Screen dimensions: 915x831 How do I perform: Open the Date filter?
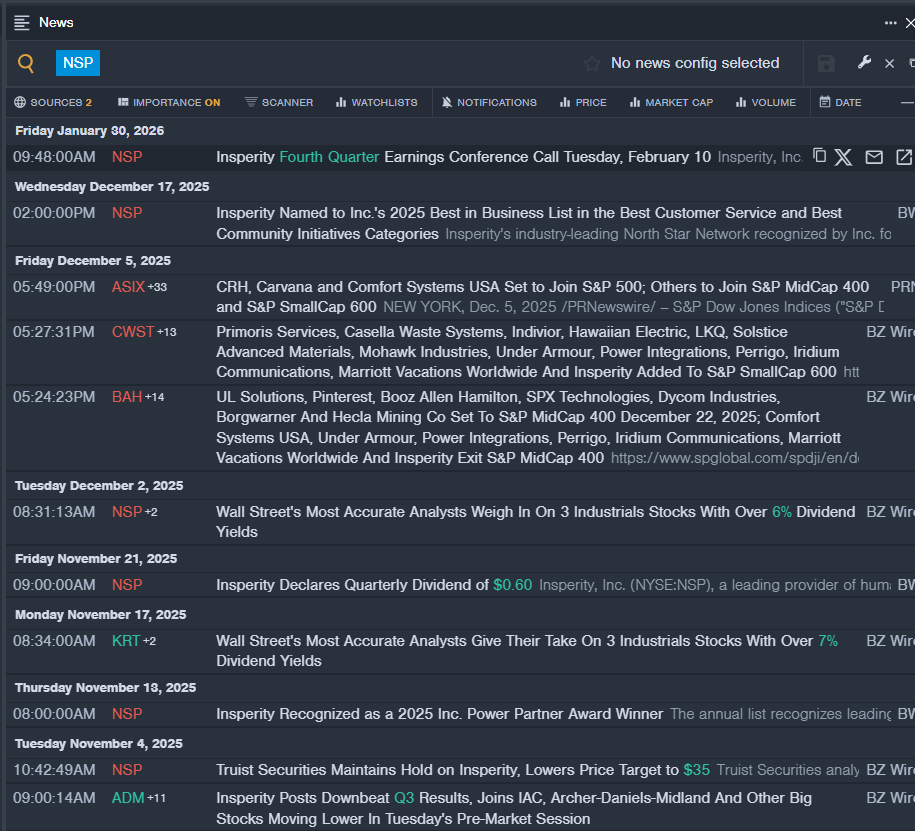(840, 102)
